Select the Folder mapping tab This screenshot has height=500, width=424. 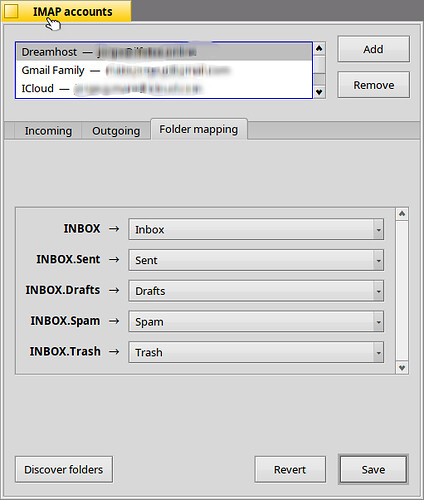point(199,129)
